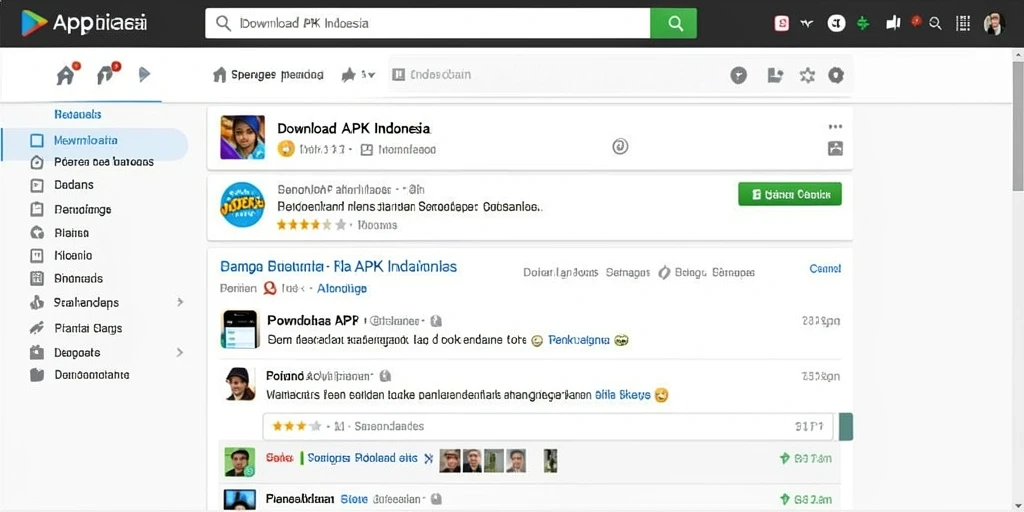Select Kloanio sidebar item
1024x512 pixels.
(61, 255)
